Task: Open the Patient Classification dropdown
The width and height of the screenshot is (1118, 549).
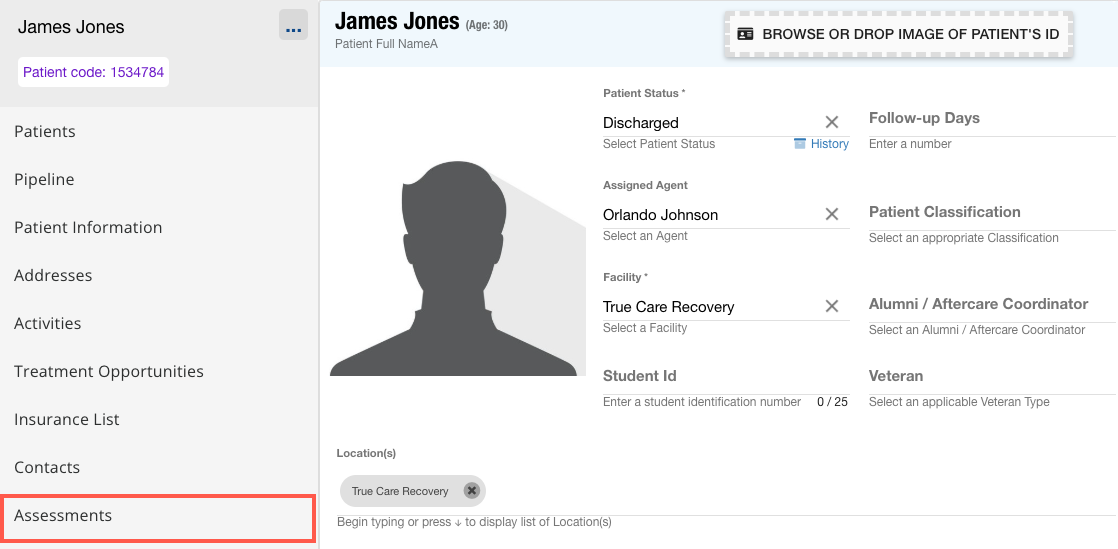Action: tap(990, 213)
